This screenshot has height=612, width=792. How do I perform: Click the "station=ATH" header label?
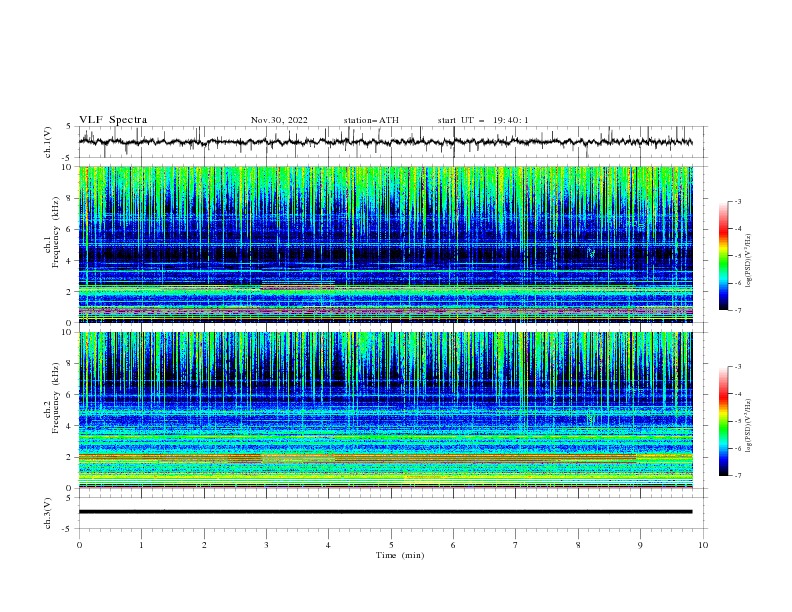371,120
